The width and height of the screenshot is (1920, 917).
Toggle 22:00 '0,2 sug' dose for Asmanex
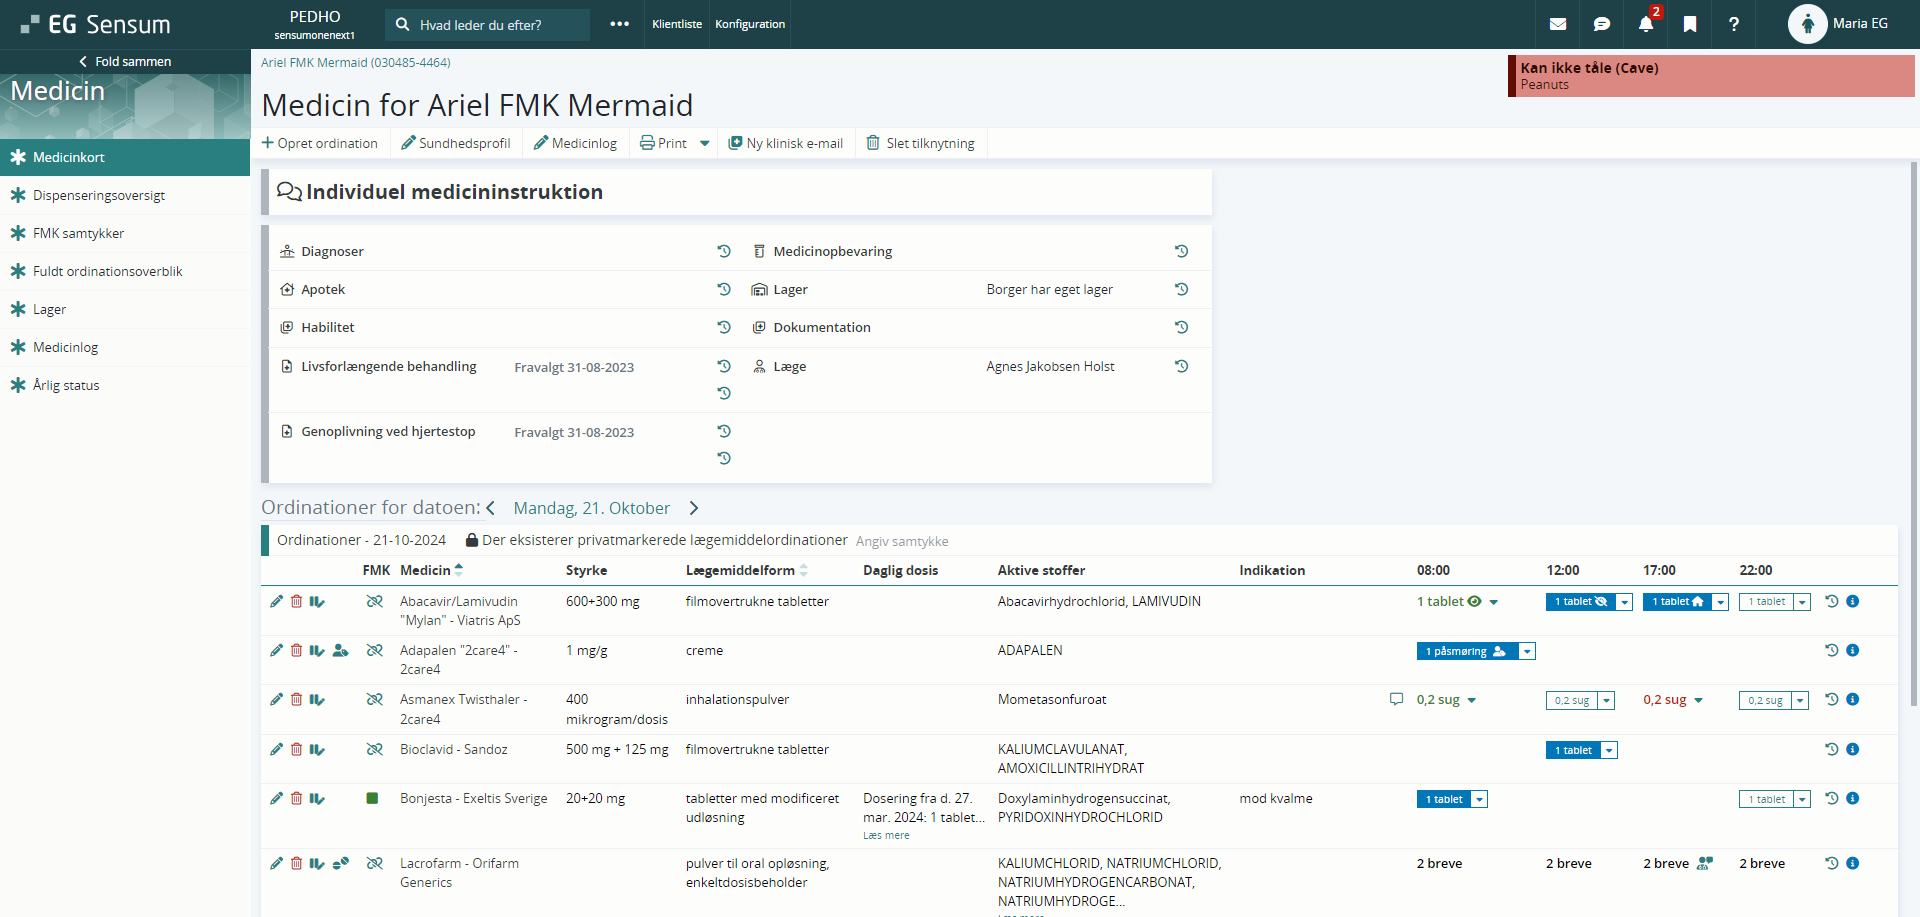click(x=1765, y=700)
